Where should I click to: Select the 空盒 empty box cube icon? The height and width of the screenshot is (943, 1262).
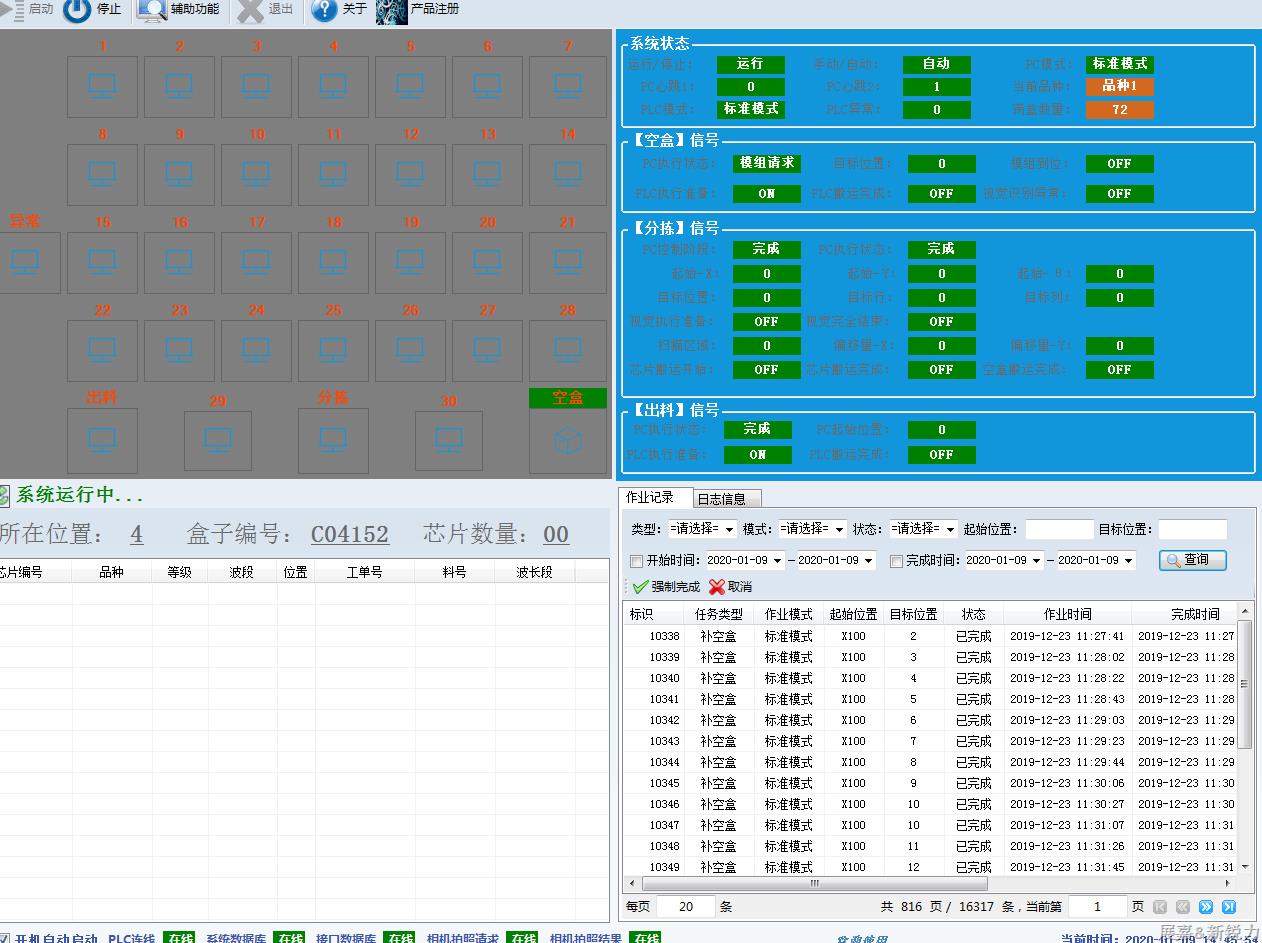(x=567, y=440)
